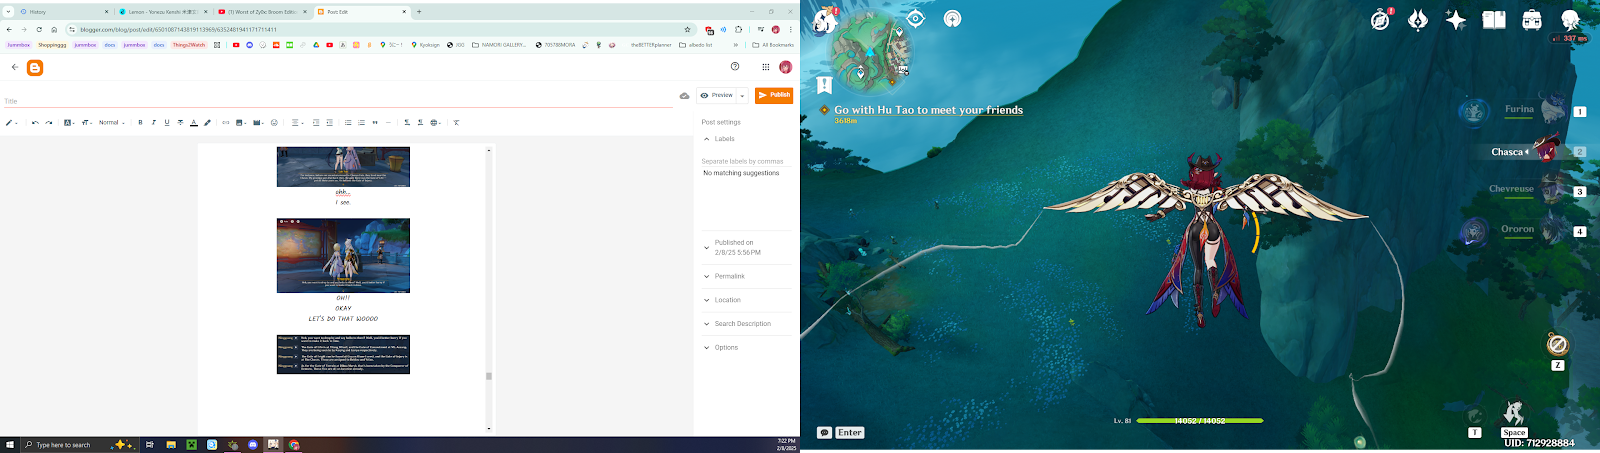Expand the Location section
This screenshot has width=1600, height=453.
pos(707,300)
